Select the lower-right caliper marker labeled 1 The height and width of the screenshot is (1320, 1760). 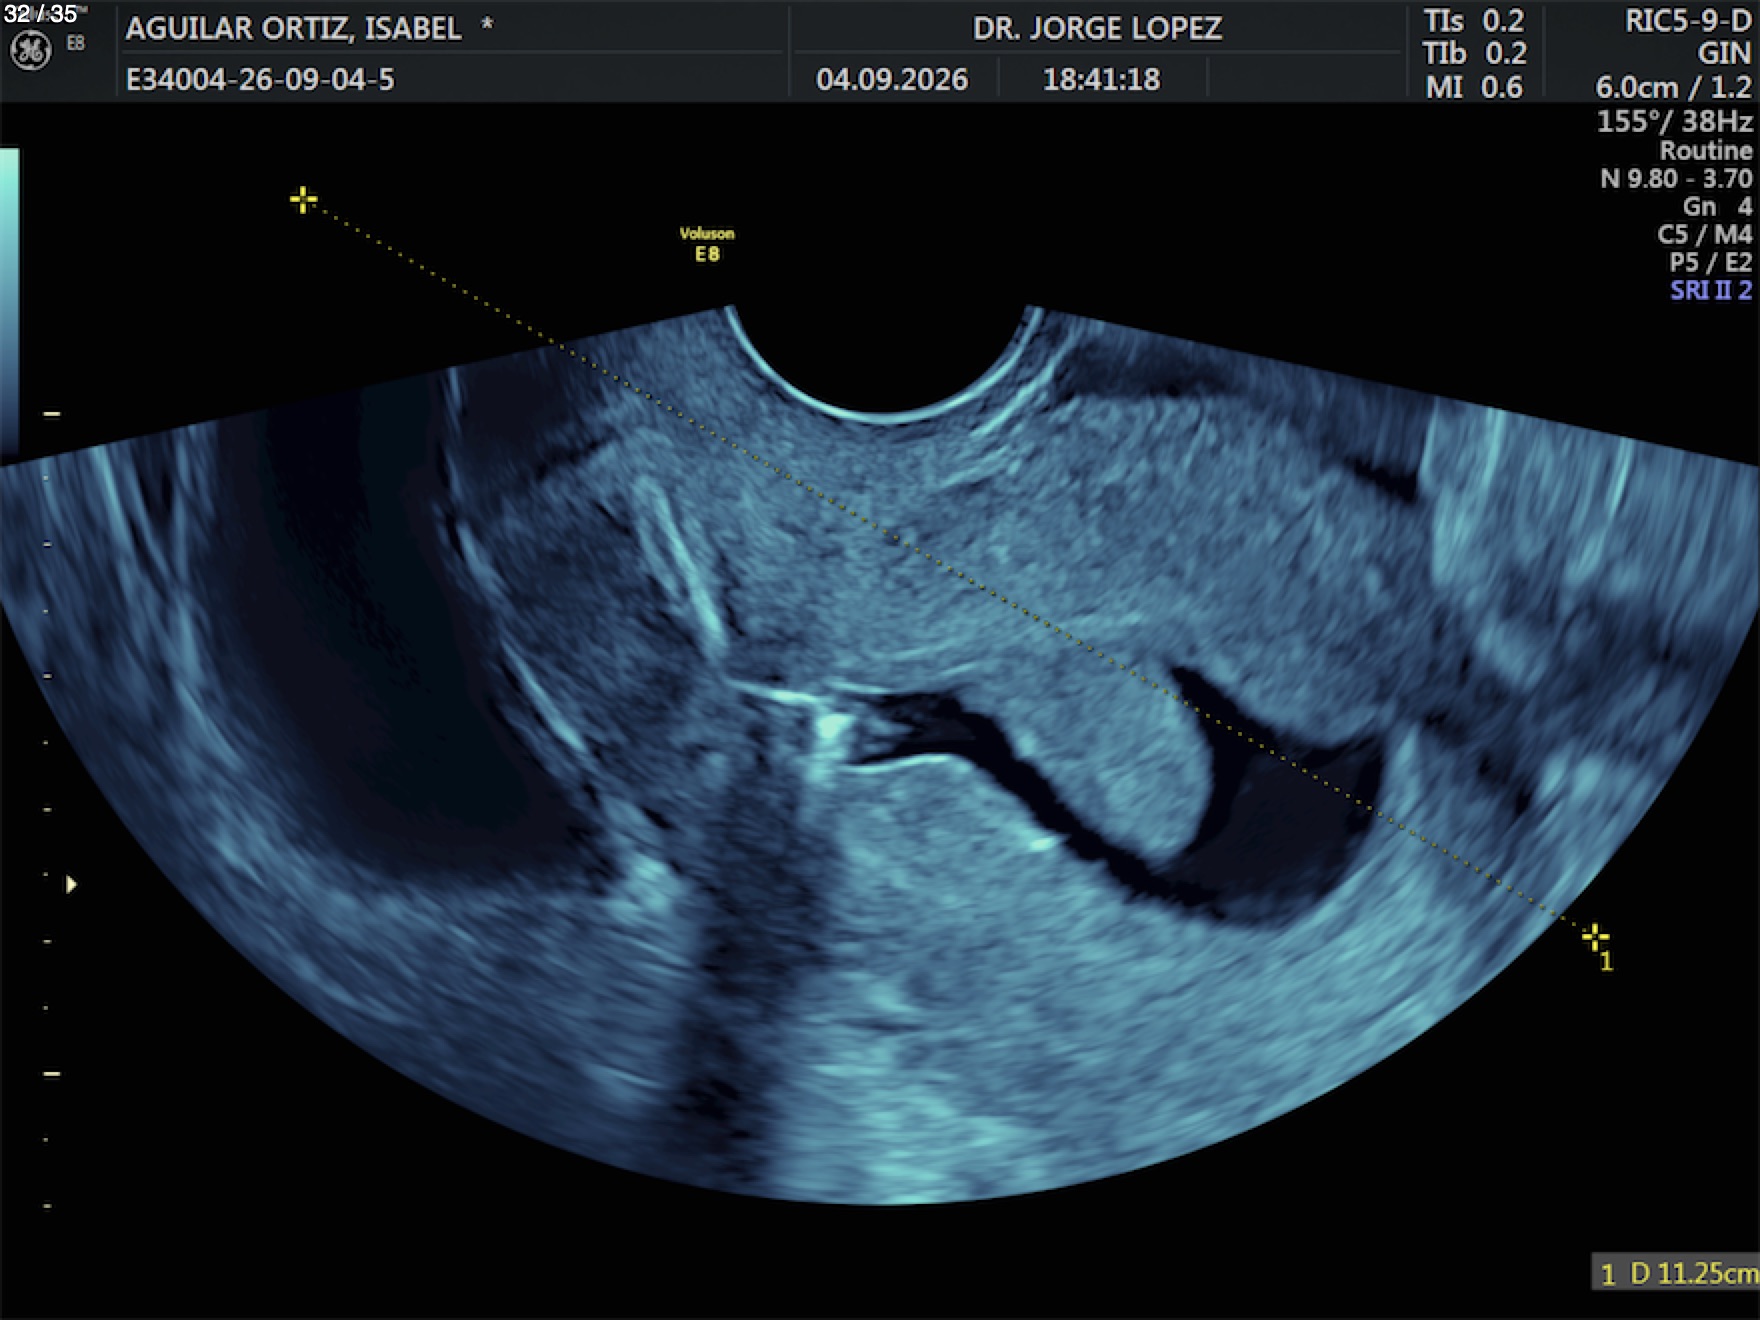click(1595, 937)
